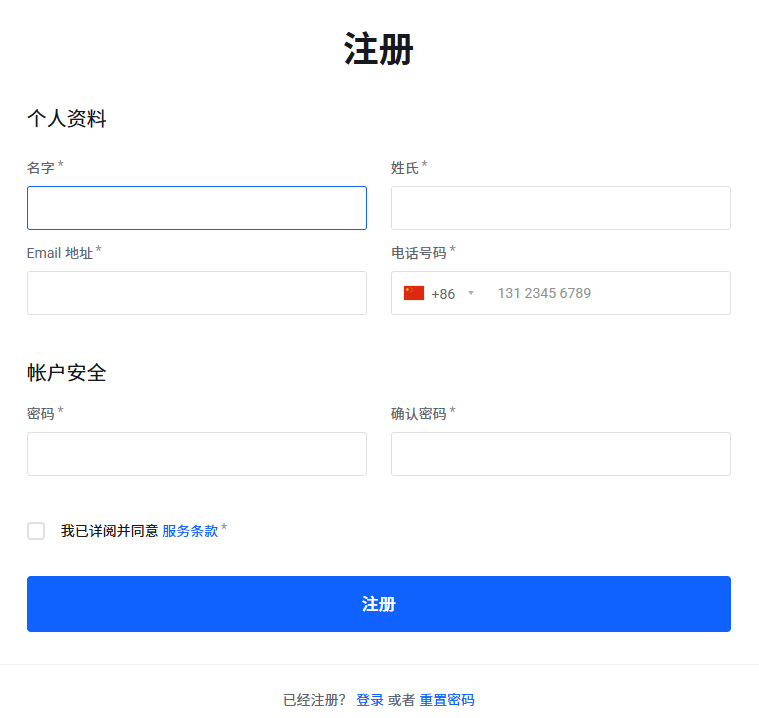Click the 个人资料 section heading
Viewport: 759px width, 718px height.
pyautogui.click(x=67, y=119)
